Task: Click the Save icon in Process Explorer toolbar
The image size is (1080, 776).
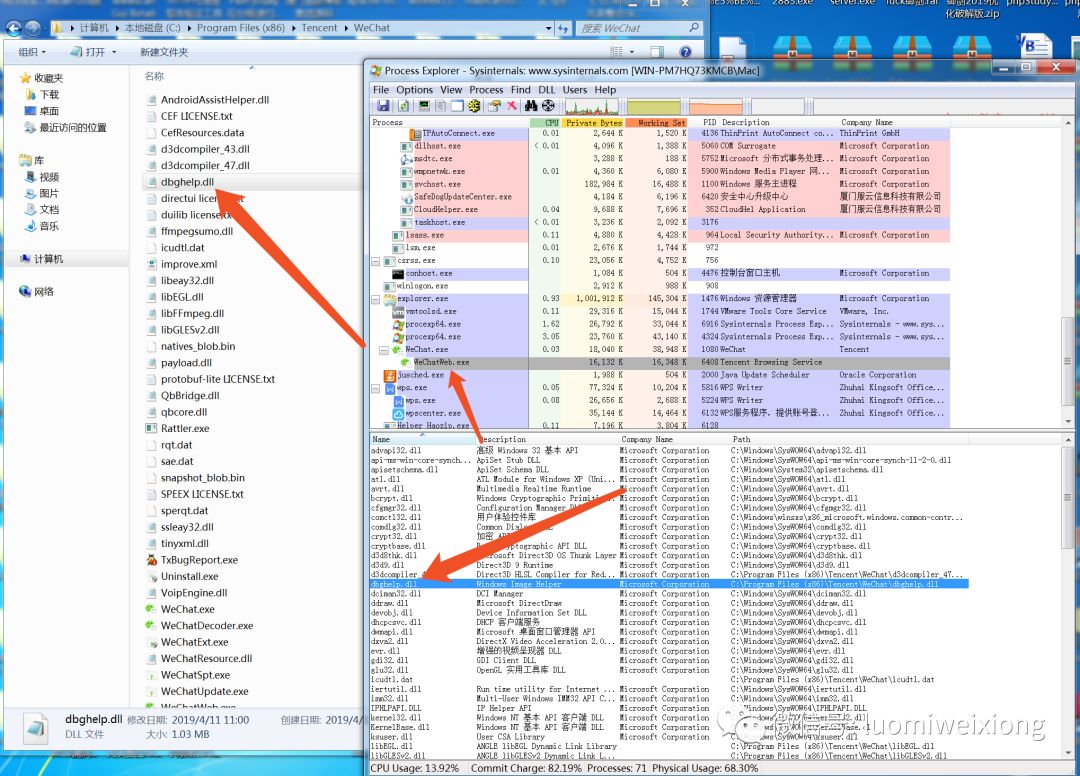Action: (x=382, y=106)
